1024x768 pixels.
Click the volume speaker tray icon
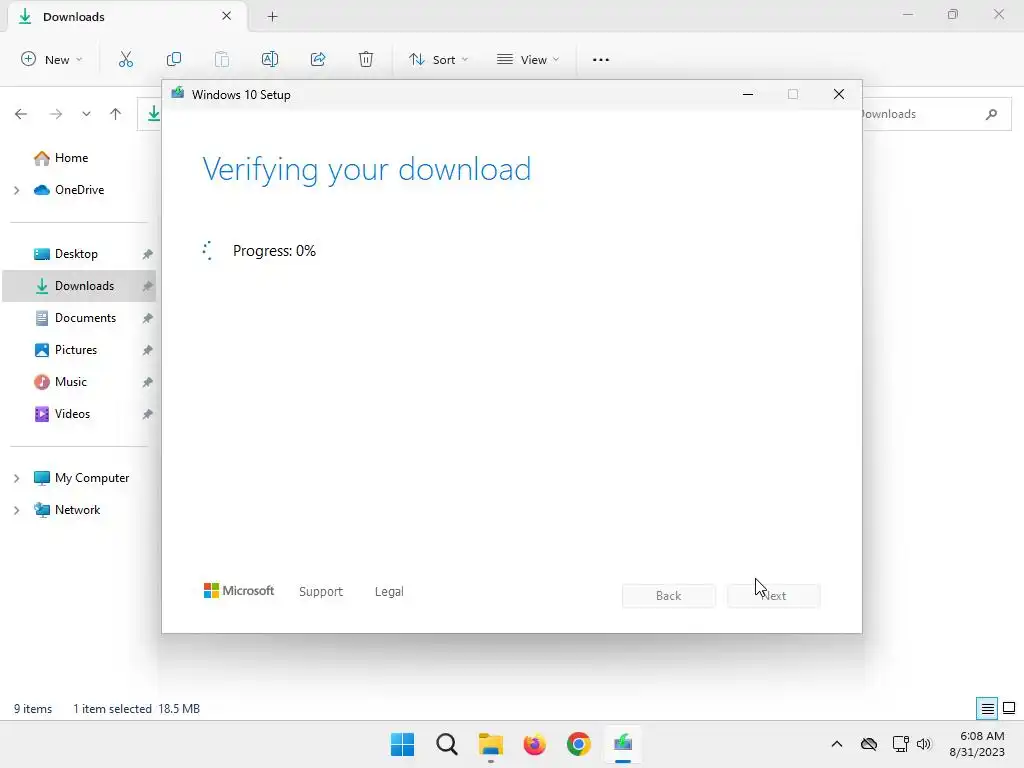pos(923,744)
